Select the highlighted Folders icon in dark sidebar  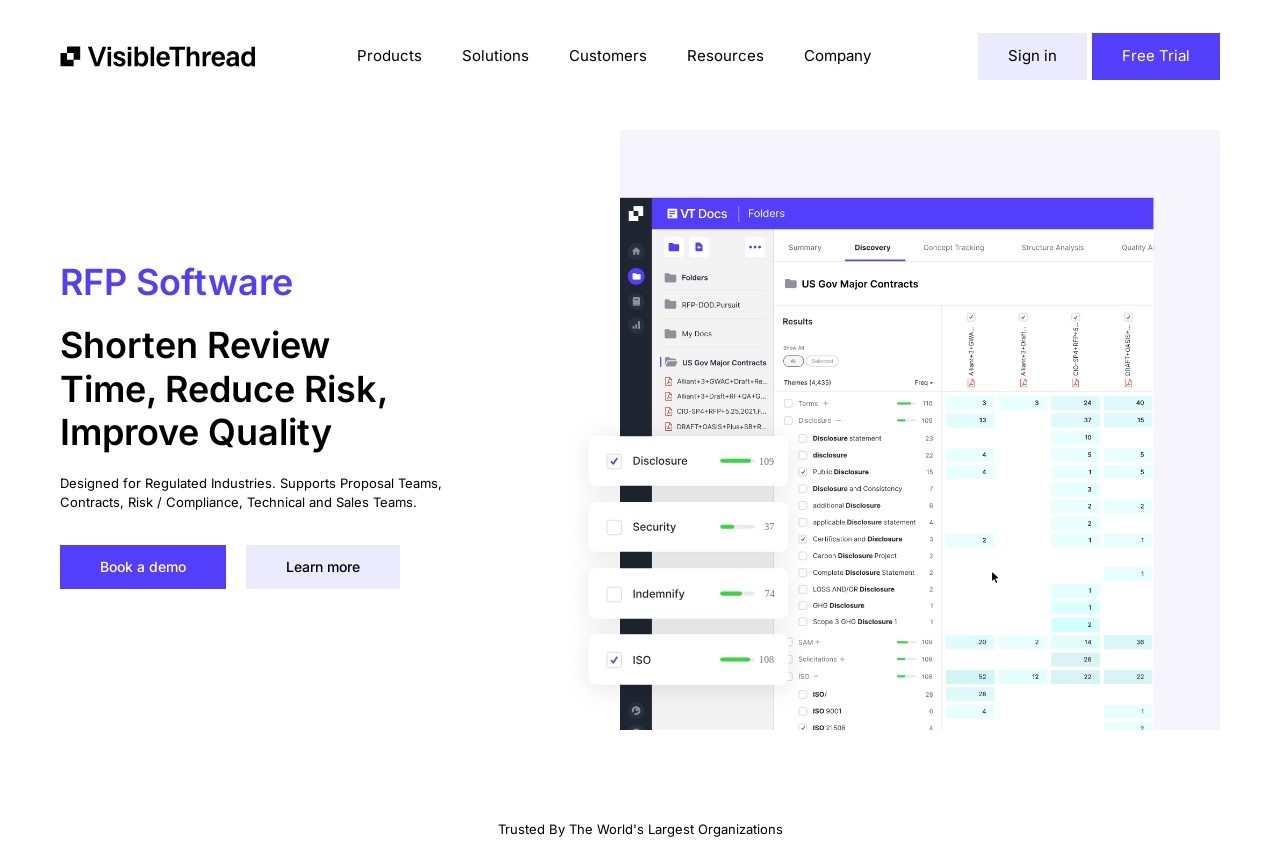[636, 276]
